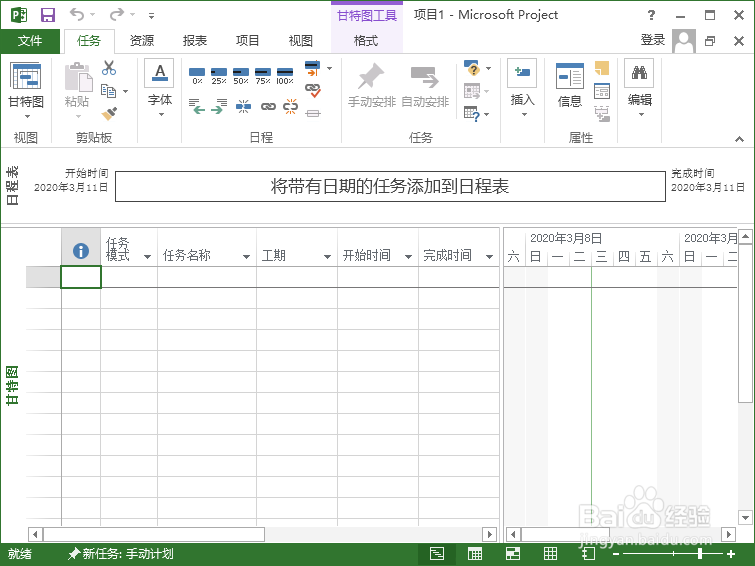Switch to Resource Sheet view in status bar
Viewport: 755px width, 566px height.
click(550, 554)
